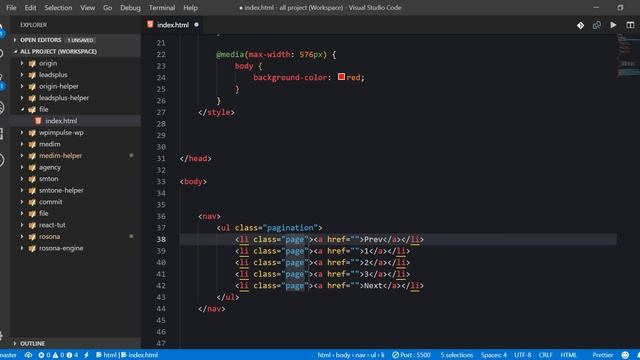
Task: Expand the leadsplus folder
Action: [x=22, y=75]
